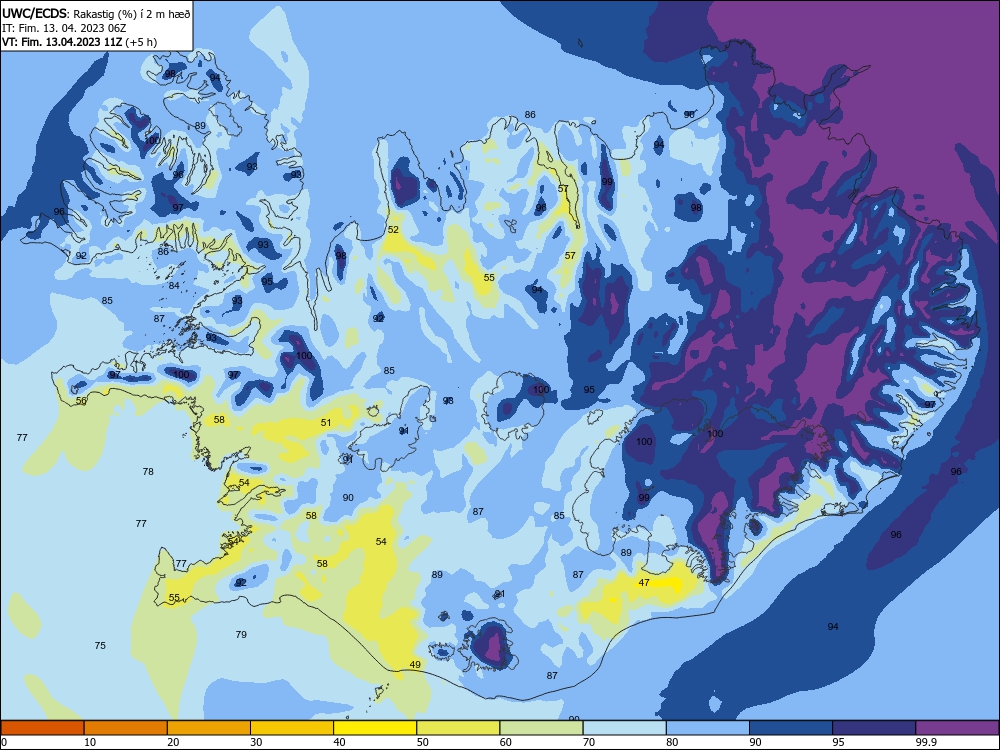Select the legend tick label "80"
1000x750 pixels.
672,742
